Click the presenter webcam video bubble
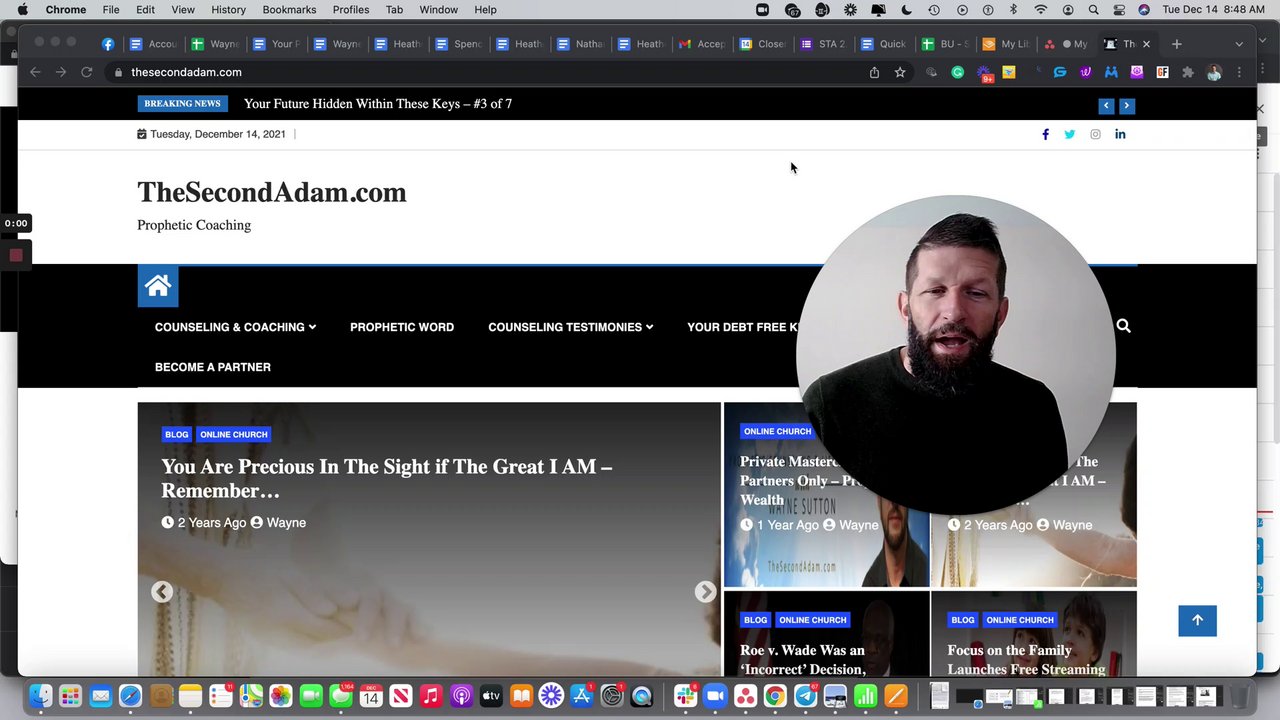The height and width of the screenshot is (720, 1280). click(957, 355)
